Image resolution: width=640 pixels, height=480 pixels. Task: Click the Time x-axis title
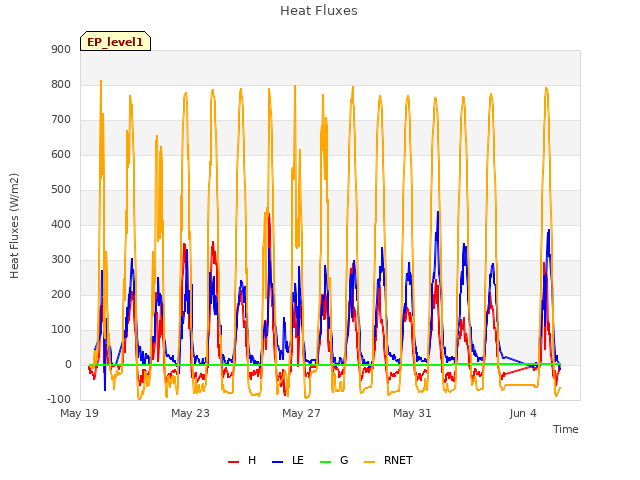(566, 429)
